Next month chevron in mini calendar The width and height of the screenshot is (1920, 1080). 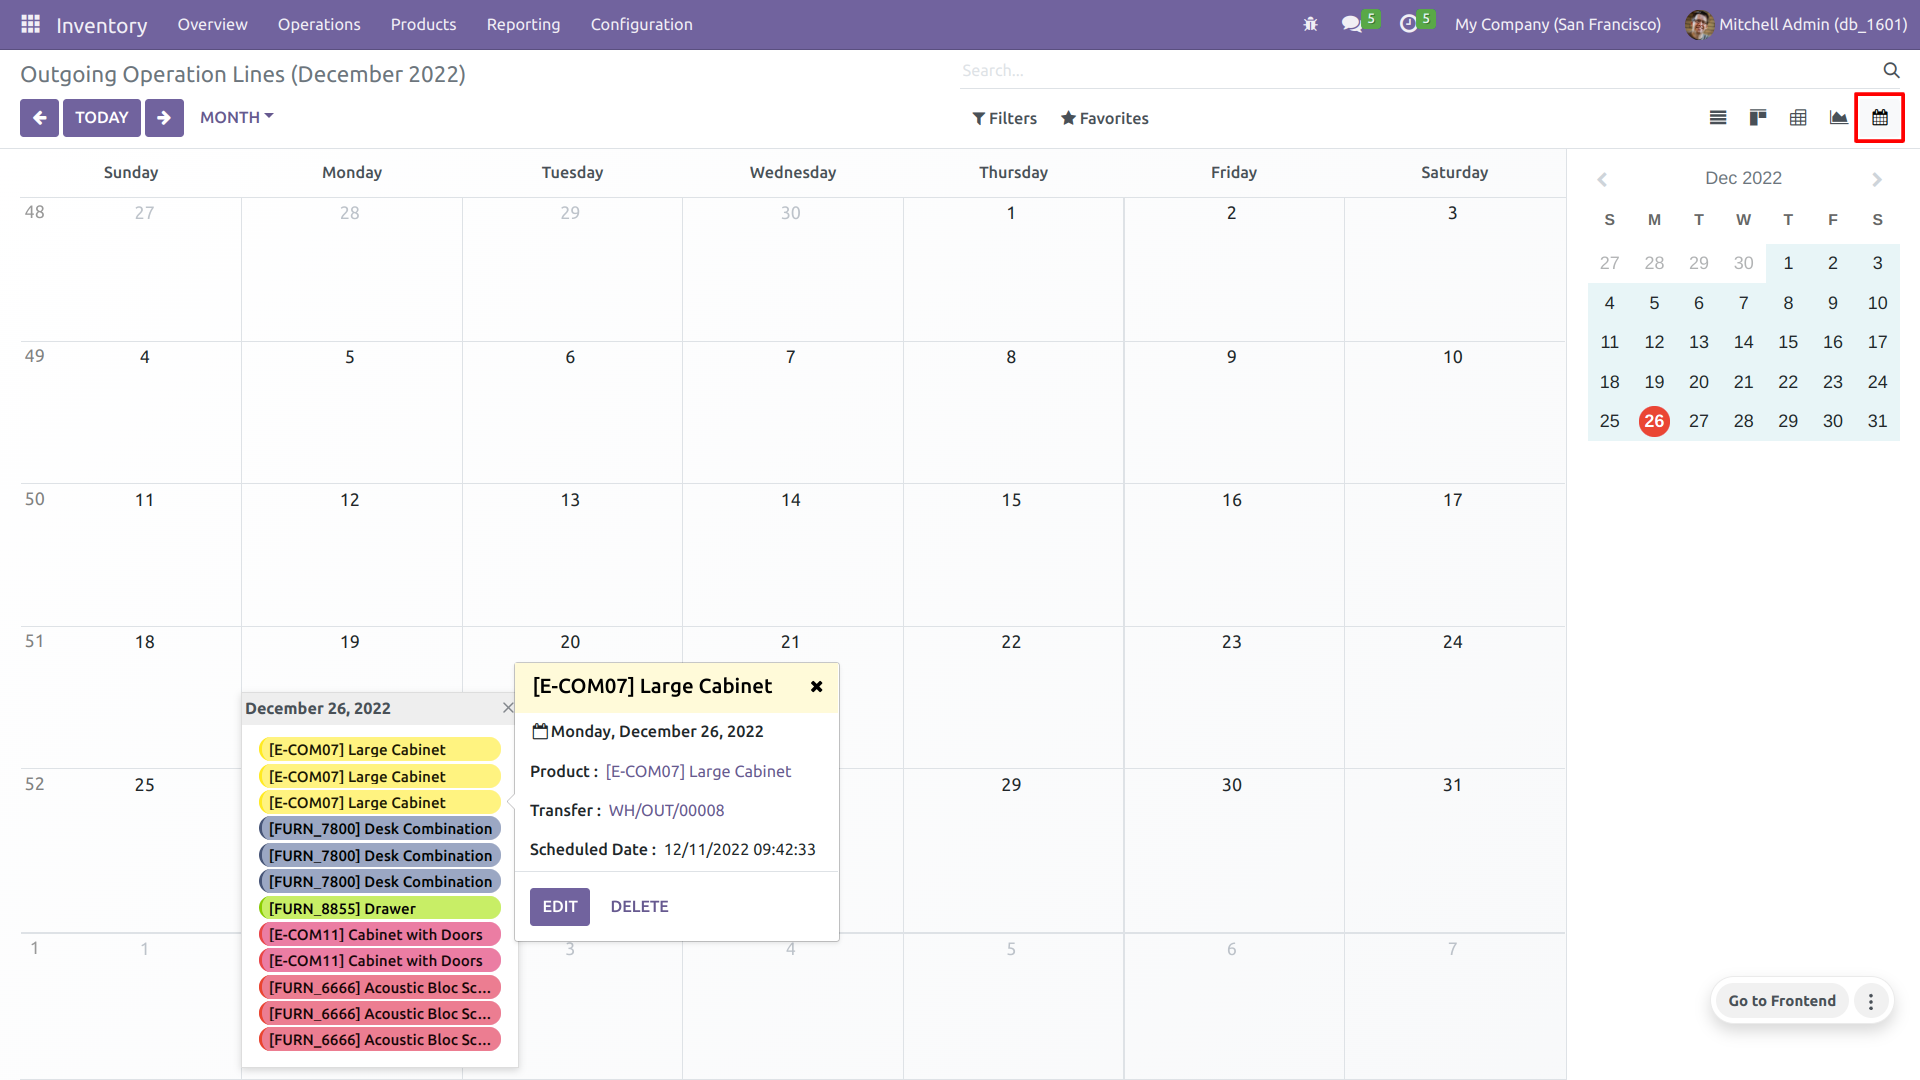(x=1877, y=179)
